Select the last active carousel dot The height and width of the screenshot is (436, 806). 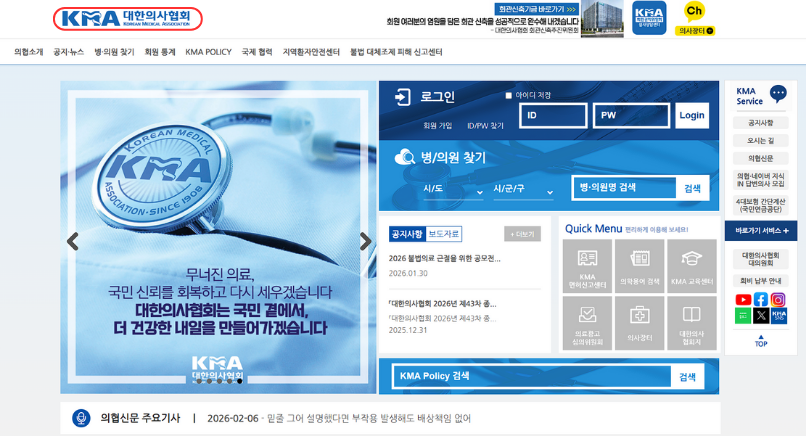click(x=240, y=381)
